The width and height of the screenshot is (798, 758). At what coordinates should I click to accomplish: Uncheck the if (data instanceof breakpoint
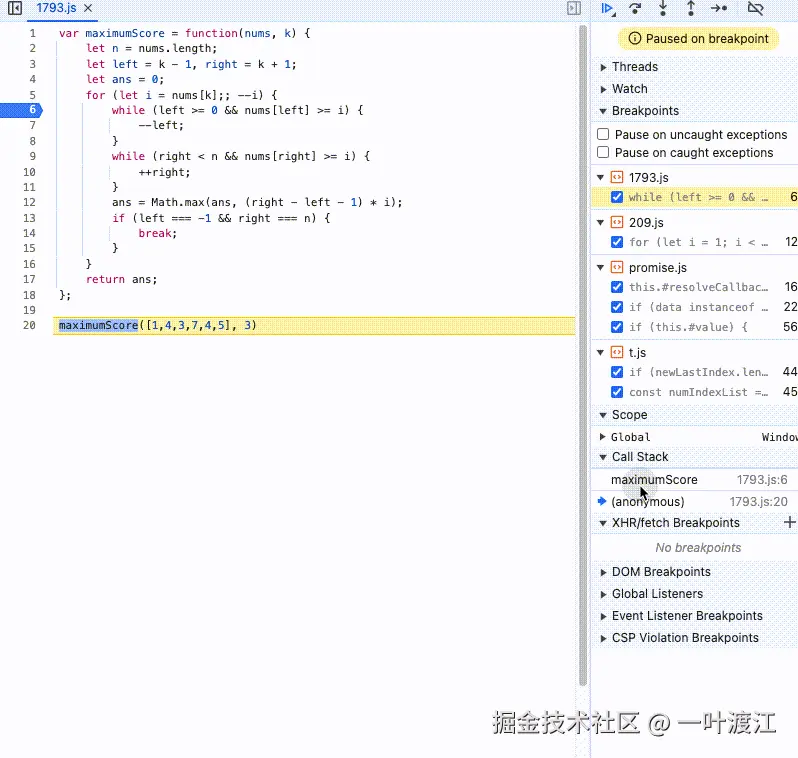[617, 307]
